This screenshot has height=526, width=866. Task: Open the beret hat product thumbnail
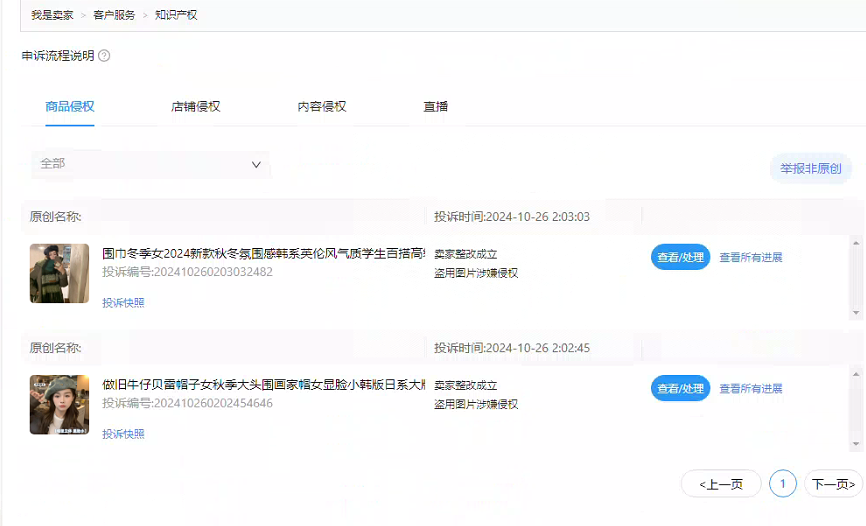click(x=59, y=404)
